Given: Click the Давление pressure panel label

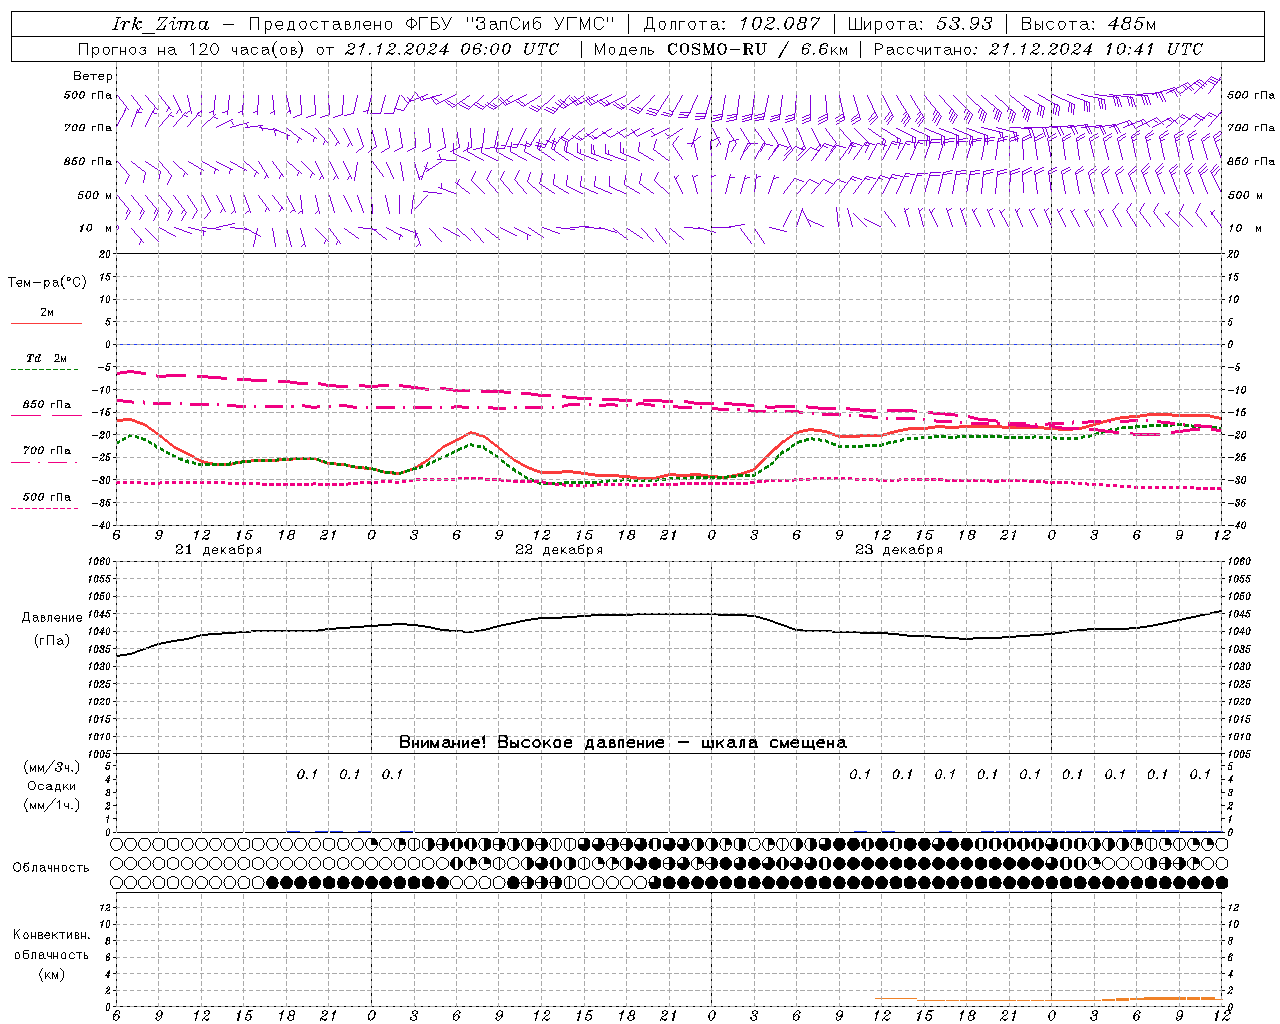Looking at the screenshot, I should coord(52,618).
